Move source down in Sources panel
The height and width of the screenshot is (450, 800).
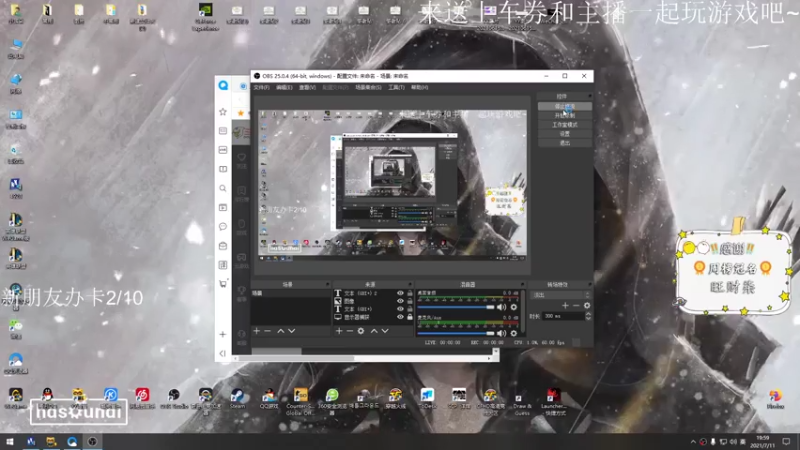(x=385, y=331)
